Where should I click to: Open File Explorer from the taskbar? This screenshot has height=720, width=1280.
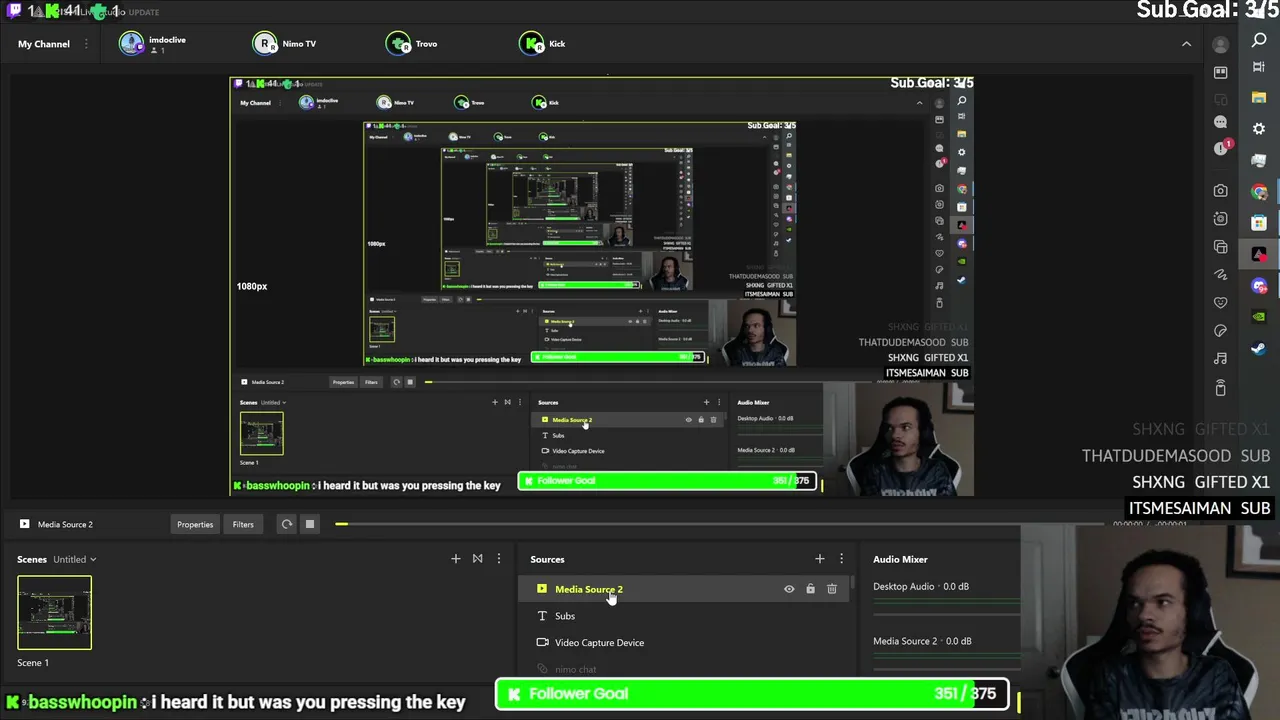pyautogui.click(x=1259, y=98)
